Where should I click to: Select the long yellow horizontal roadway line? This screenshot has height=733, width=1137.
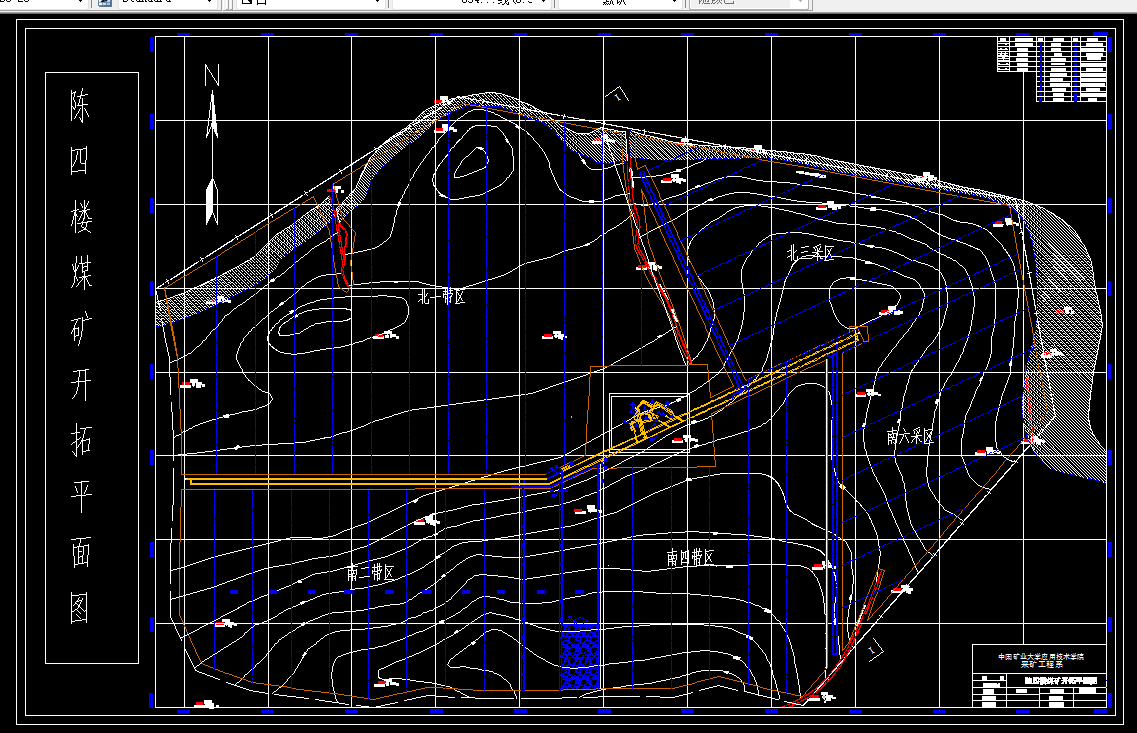click(x=368, y=481)
